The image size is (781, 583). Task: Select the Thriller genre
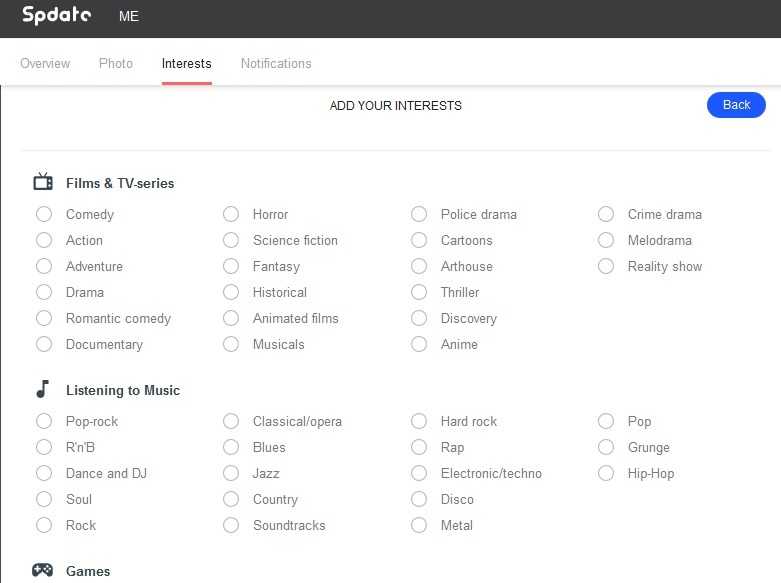(419, 292)
